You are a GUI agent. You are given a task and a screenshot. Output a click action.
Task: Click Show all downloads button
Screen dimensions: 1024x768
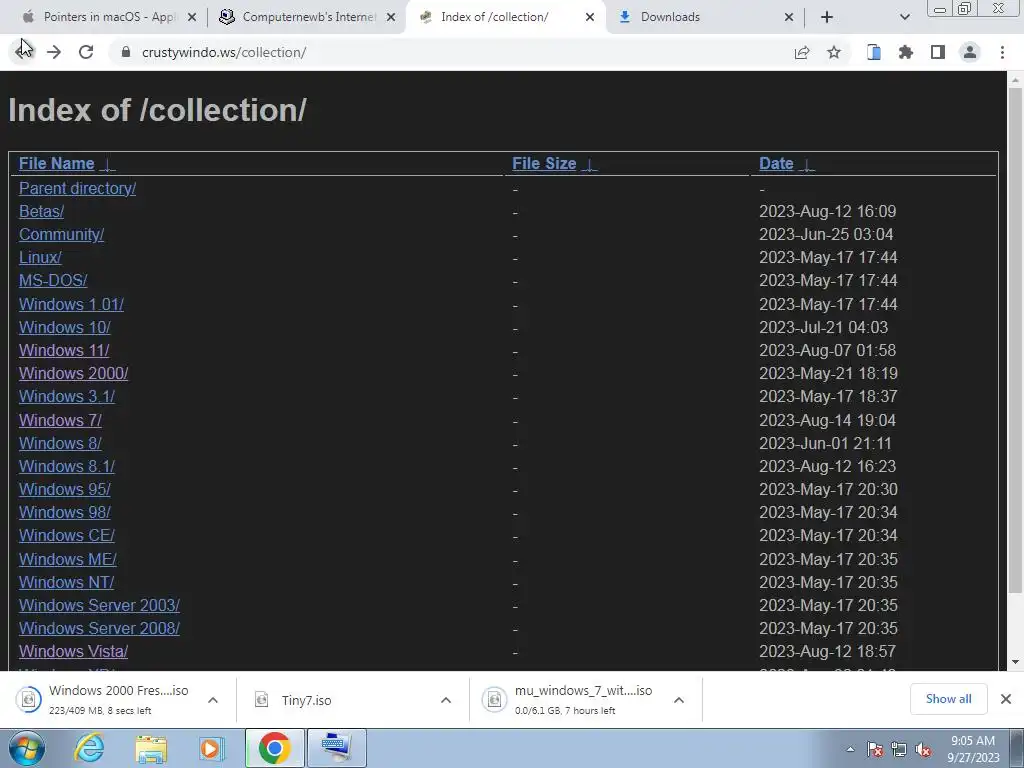tap(948, 699)
